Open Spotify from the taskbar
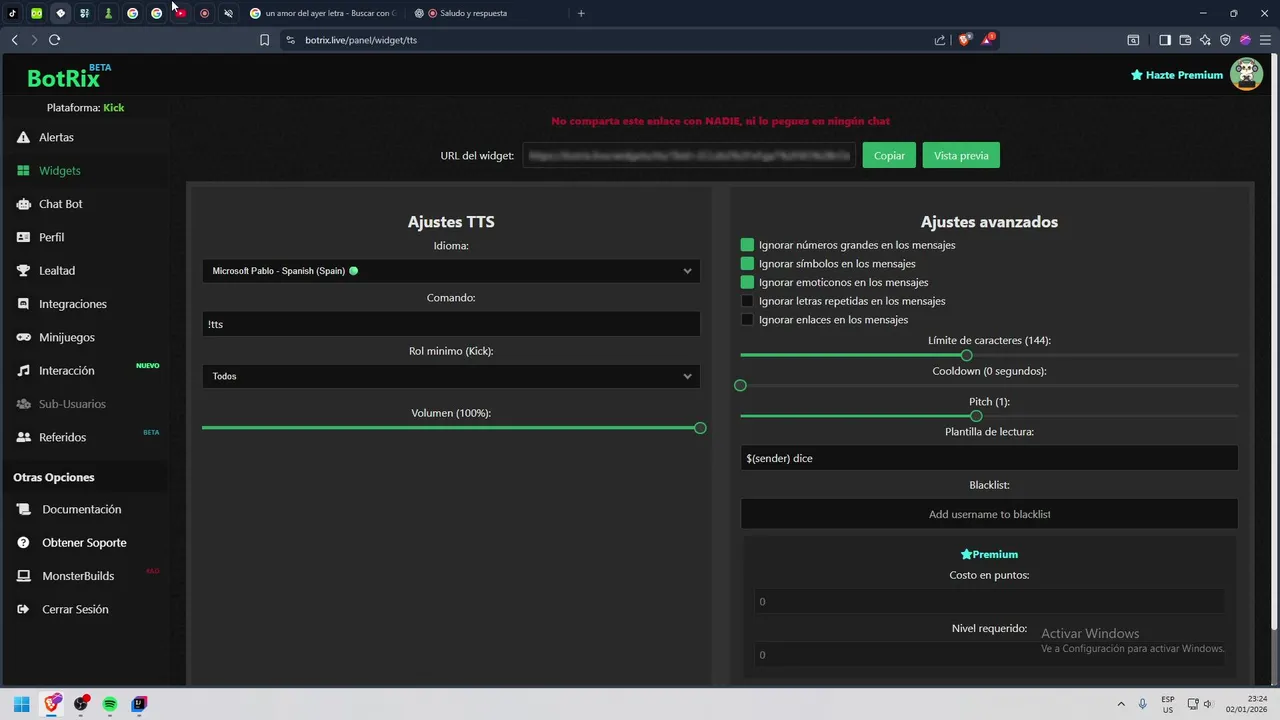 pyautogui.click(x=110, y=704)
